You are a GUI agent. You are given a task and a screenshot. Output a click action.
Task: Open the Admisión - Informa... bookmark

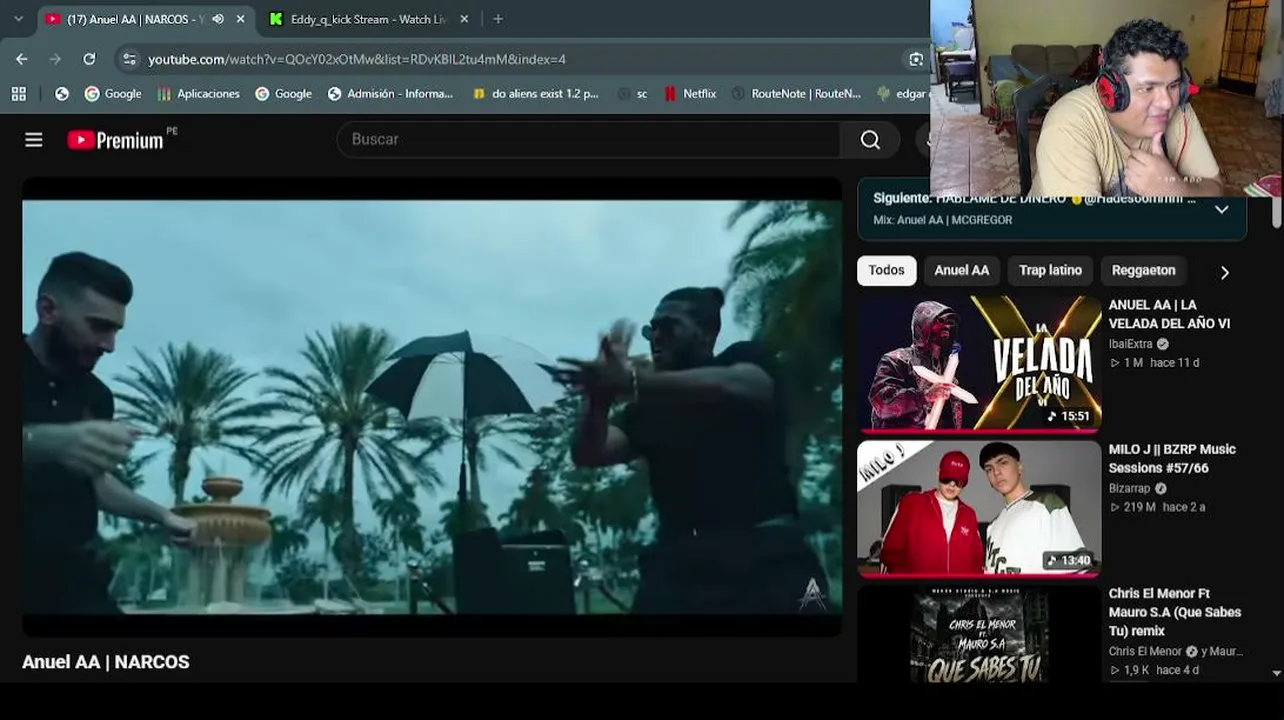(x=390, y=93)
